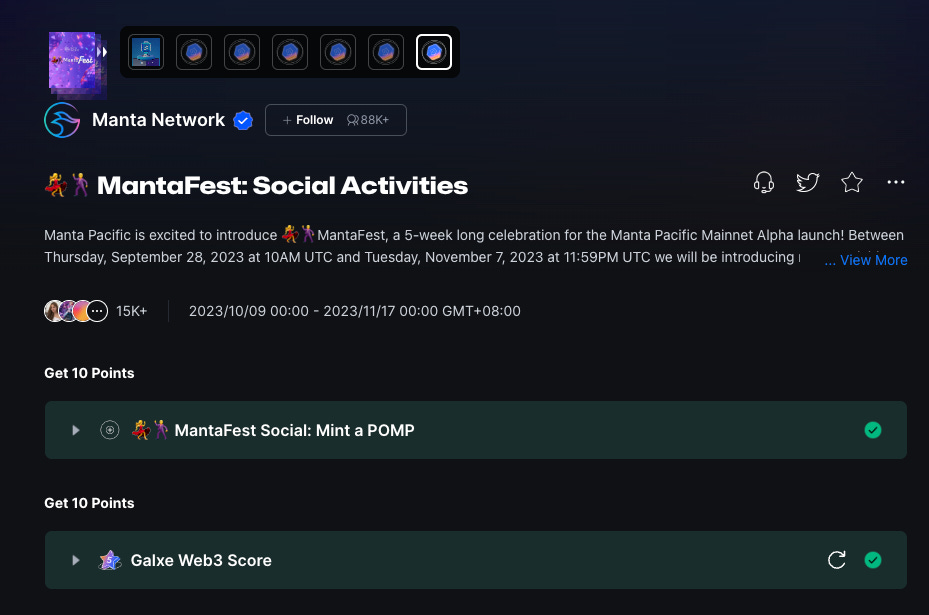Click the POMP task circle target icon
929x615 pixels.
pyautogui.click(x=110, y=430)
